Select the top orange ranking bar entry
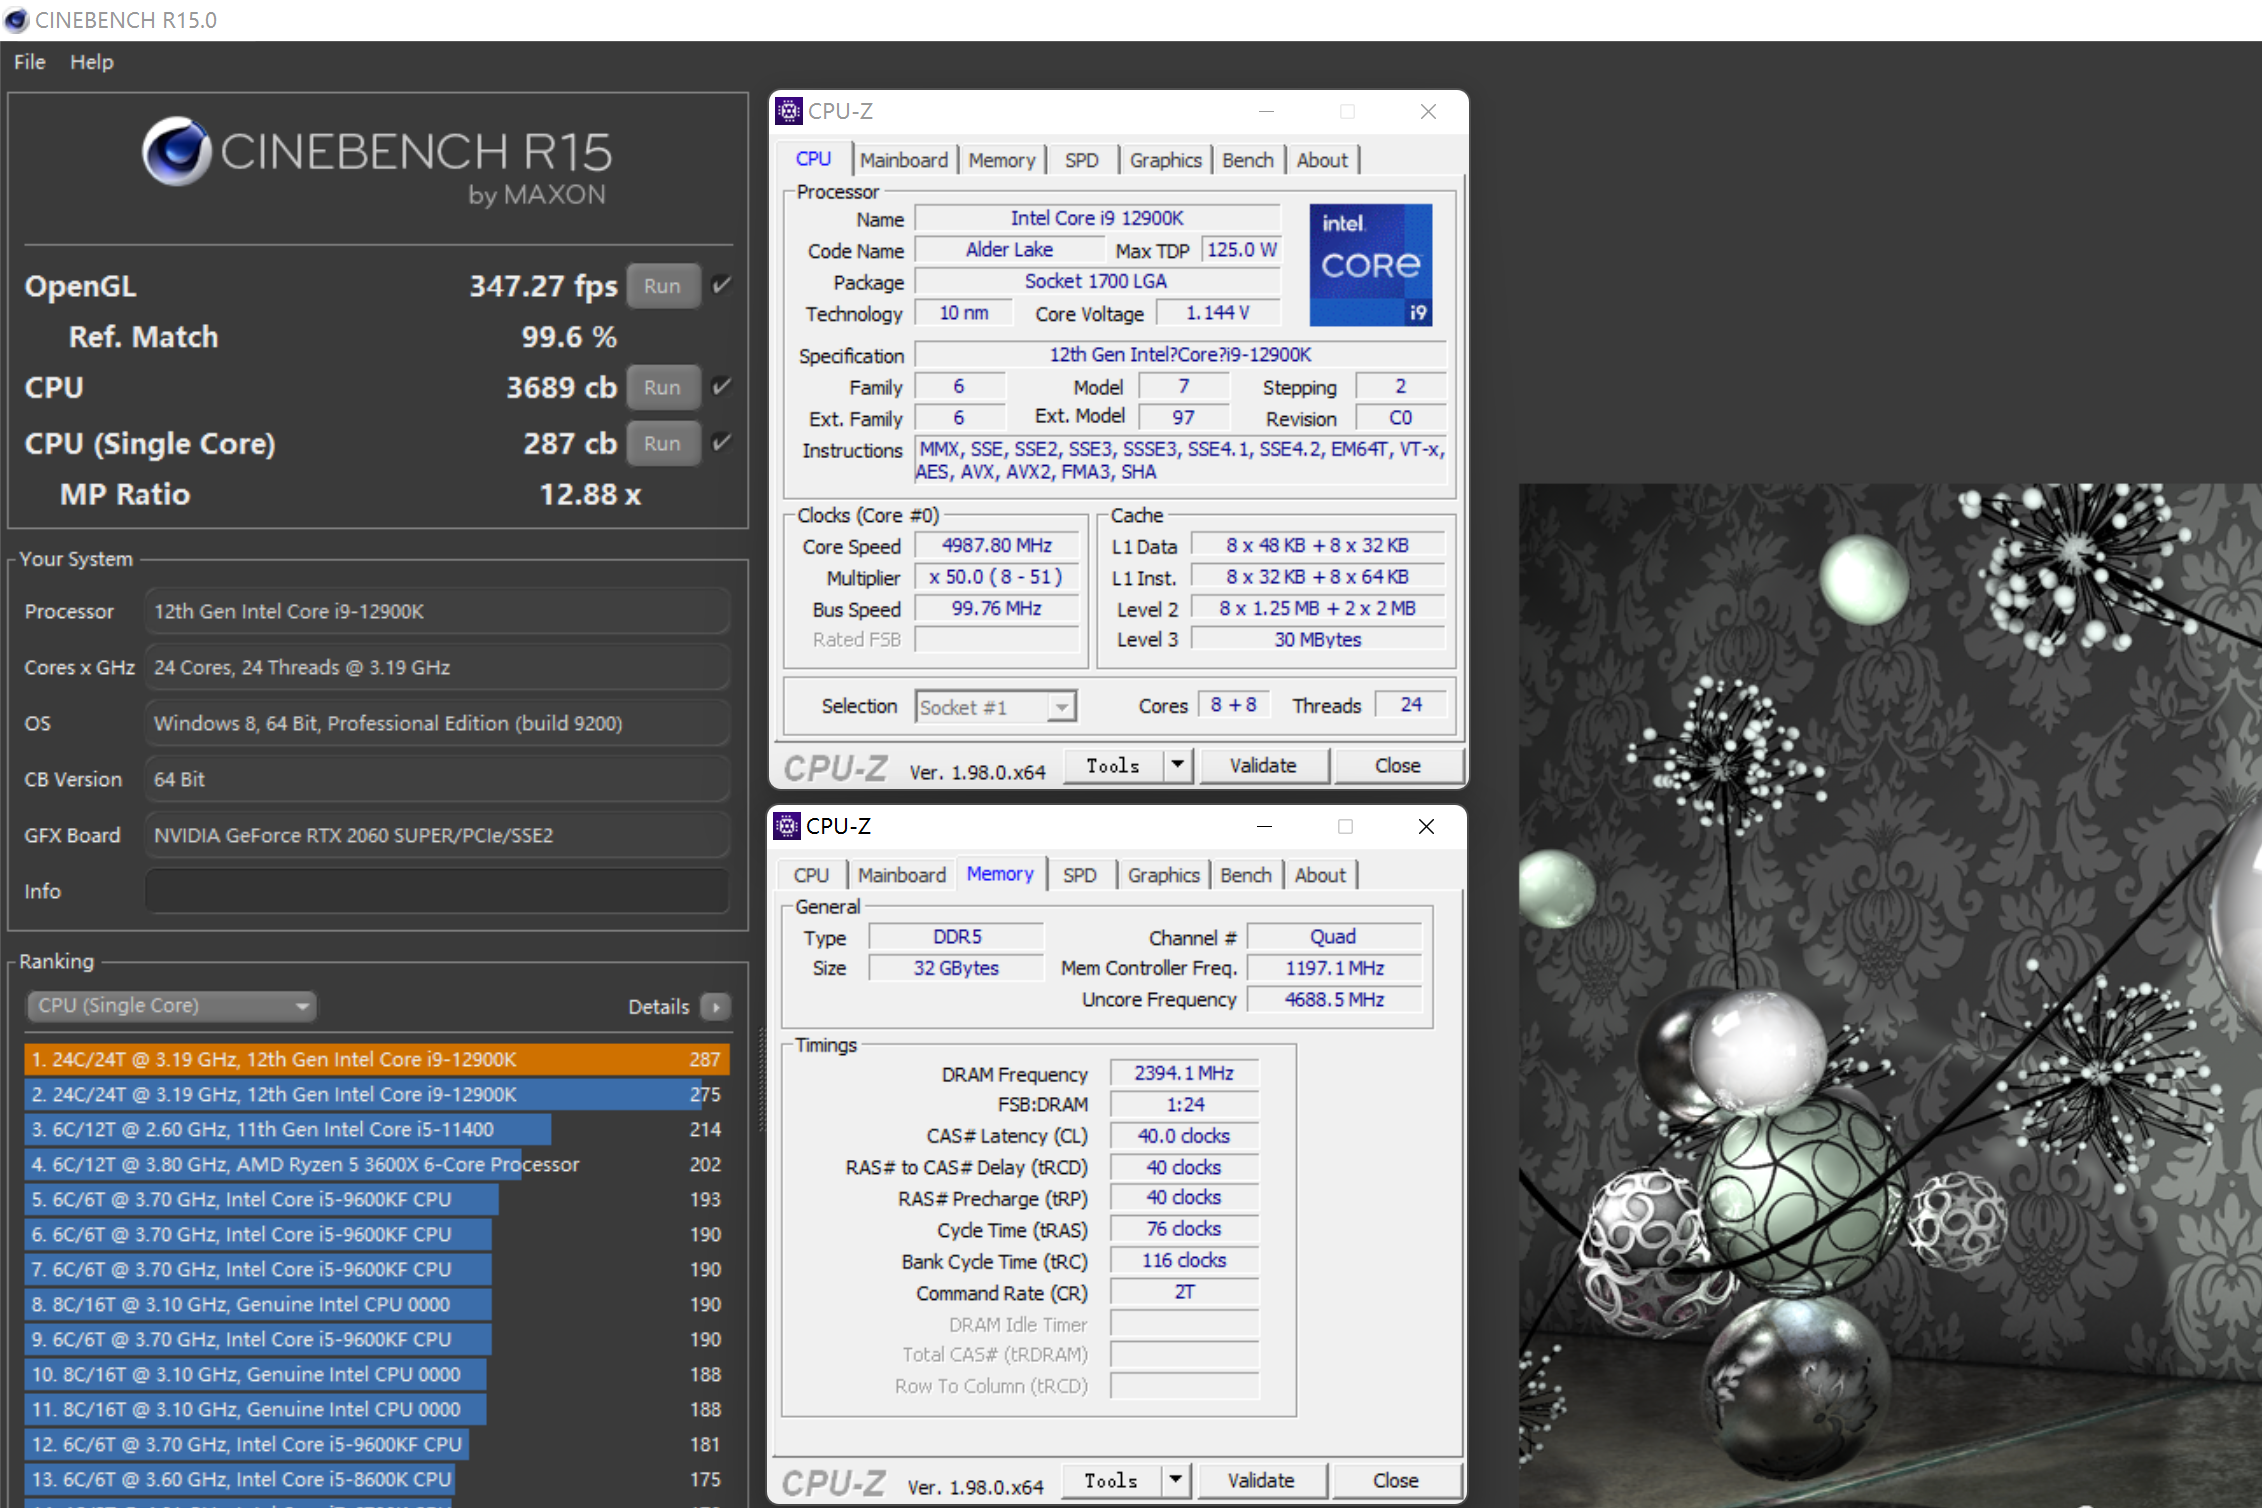2262x1508 pixels. [x=376, y=1059]
